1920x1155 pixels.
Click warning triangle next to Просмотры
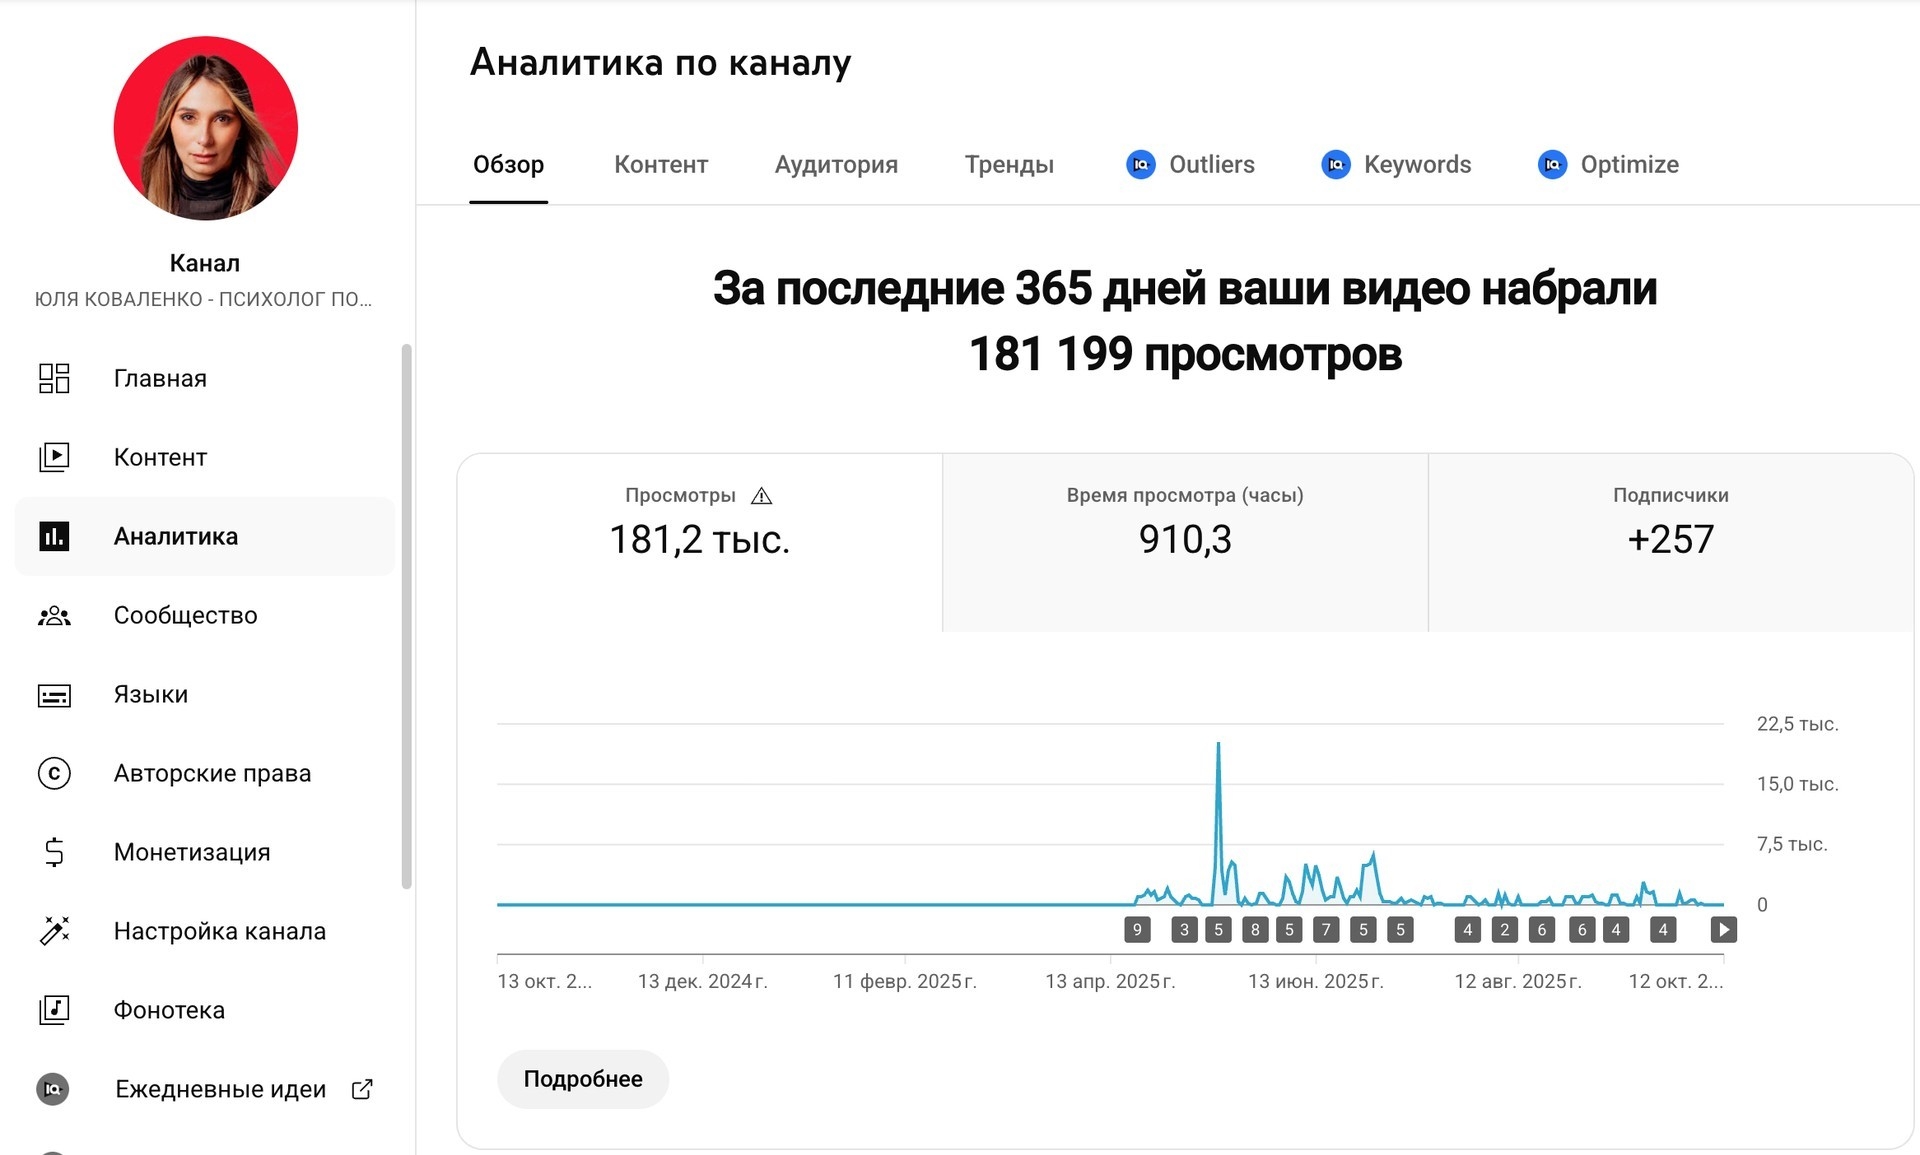click(x=761, y=496)
